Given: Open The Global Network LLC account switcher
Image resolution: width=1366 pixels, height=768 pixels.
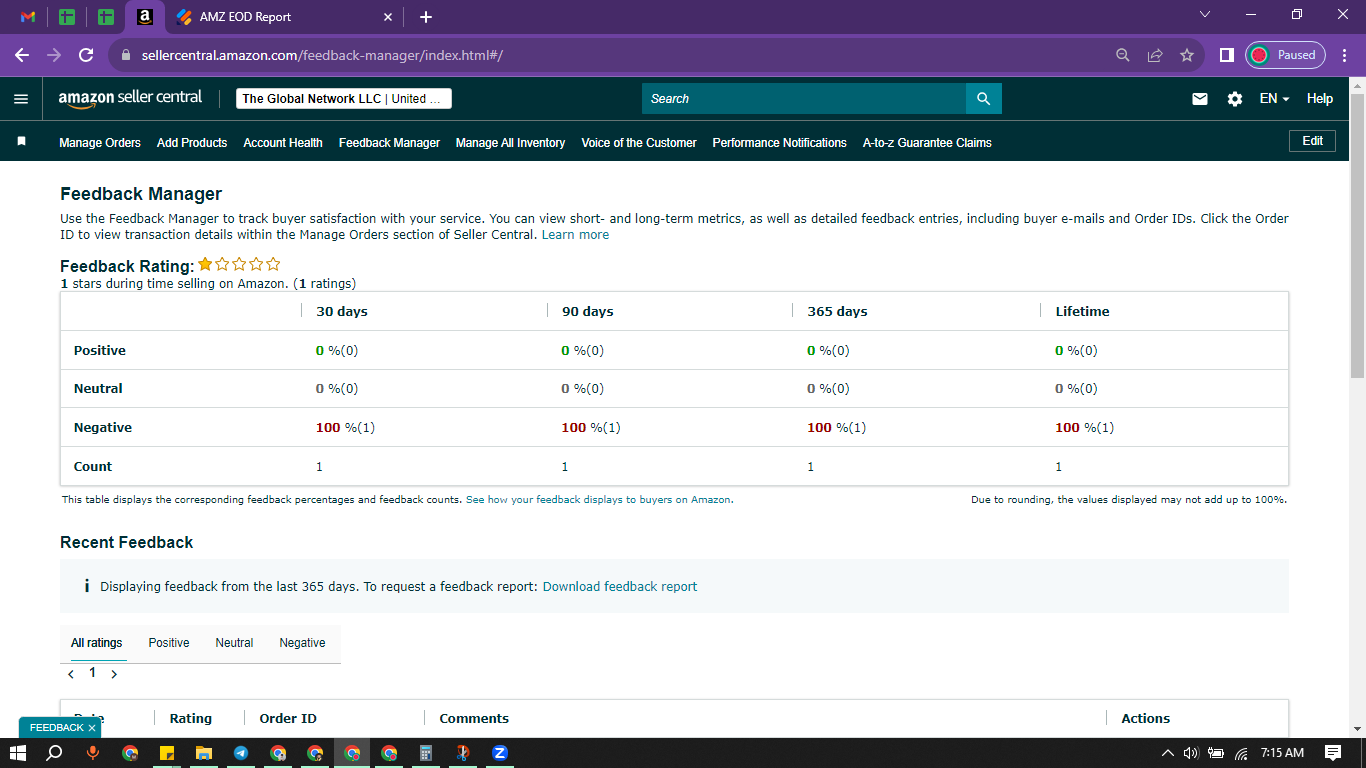Looking at the screenshot, I should [344, 99].
